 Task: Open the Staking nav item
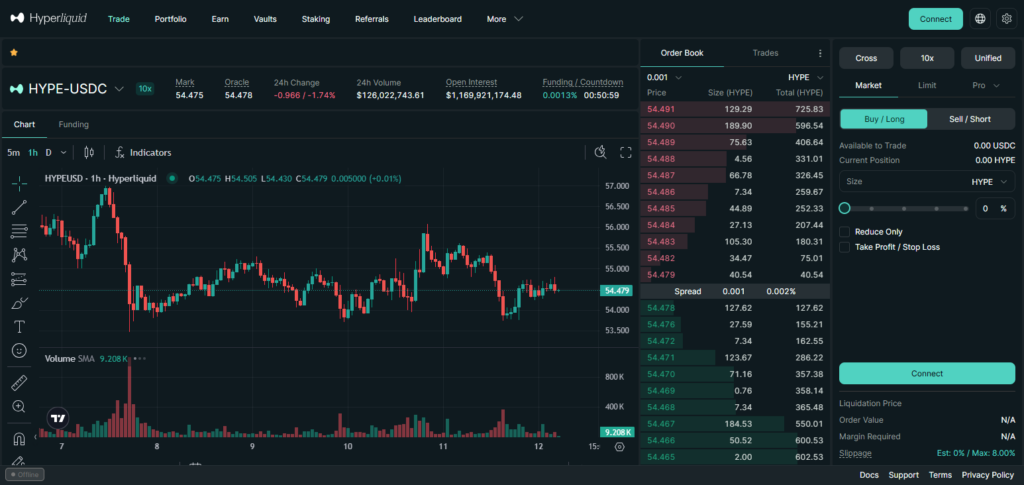[x=315, y=19]
